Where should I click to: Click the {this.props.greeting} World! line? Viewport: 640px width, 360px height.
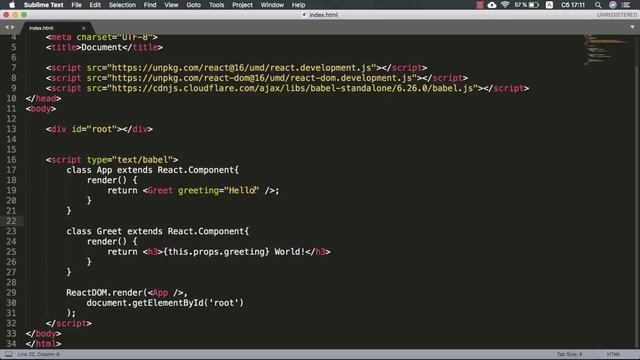(x=219, y=251)
